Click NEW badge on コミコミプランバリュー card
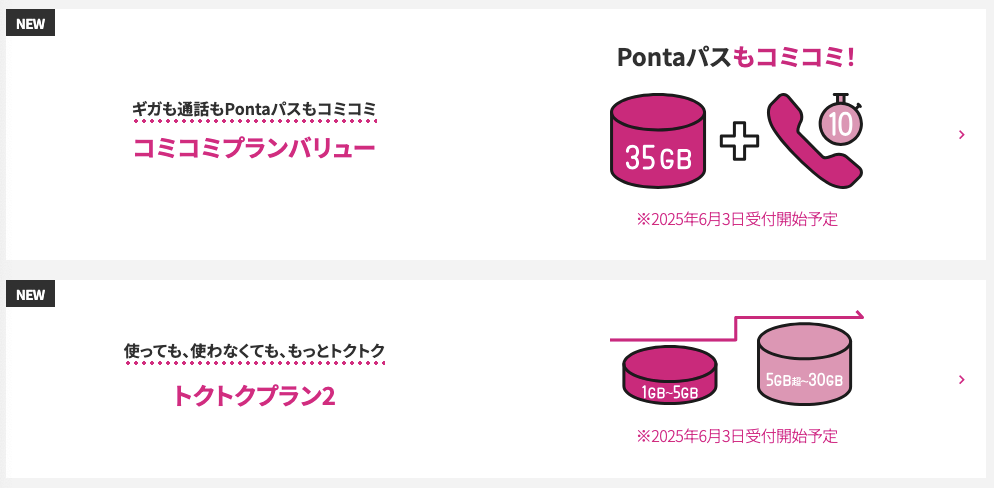This screenshot has width=994, height=488. (30, 23)
